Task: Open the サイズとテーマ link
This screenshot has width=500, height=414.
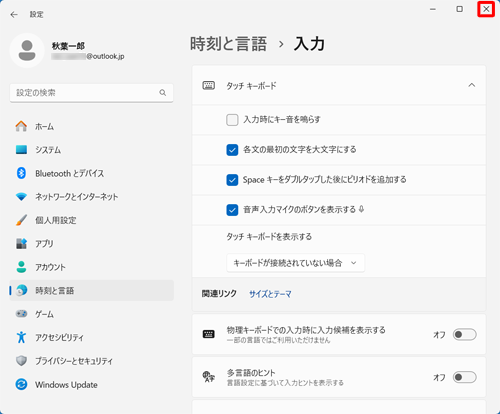Action: coord(270,294)
